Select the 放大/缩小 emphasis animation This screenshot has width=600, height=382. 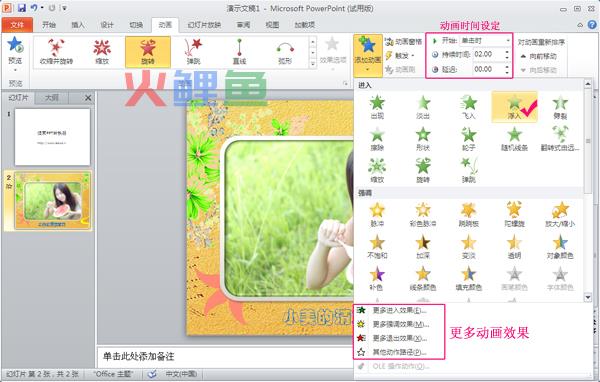[560, 214]
